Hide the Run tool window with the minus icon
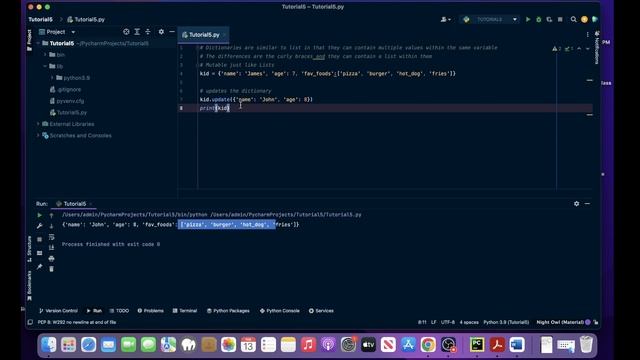 coord(587,204)
